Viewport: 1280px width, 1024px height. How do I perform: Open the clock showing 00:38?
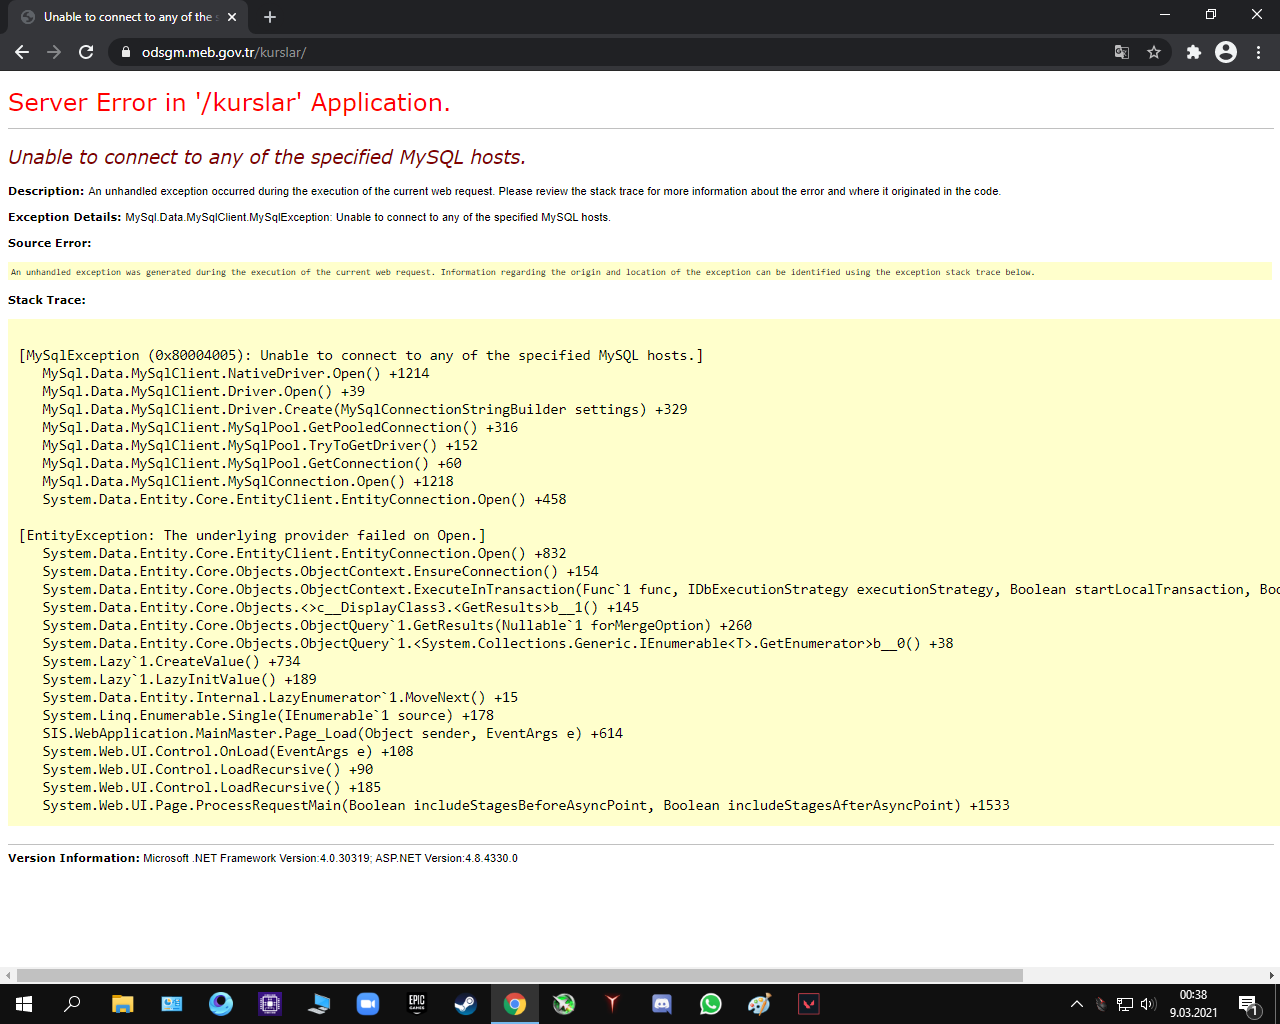click(1194, 1004)
